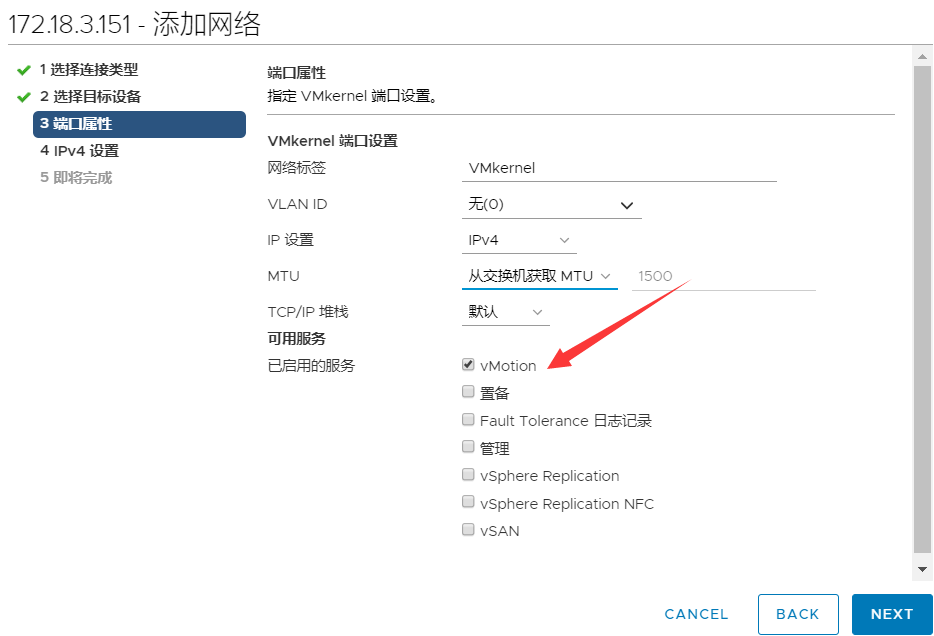Click the 172.18.3.151 - 添加网络 title
934x636 pixels.
(134, 24)
